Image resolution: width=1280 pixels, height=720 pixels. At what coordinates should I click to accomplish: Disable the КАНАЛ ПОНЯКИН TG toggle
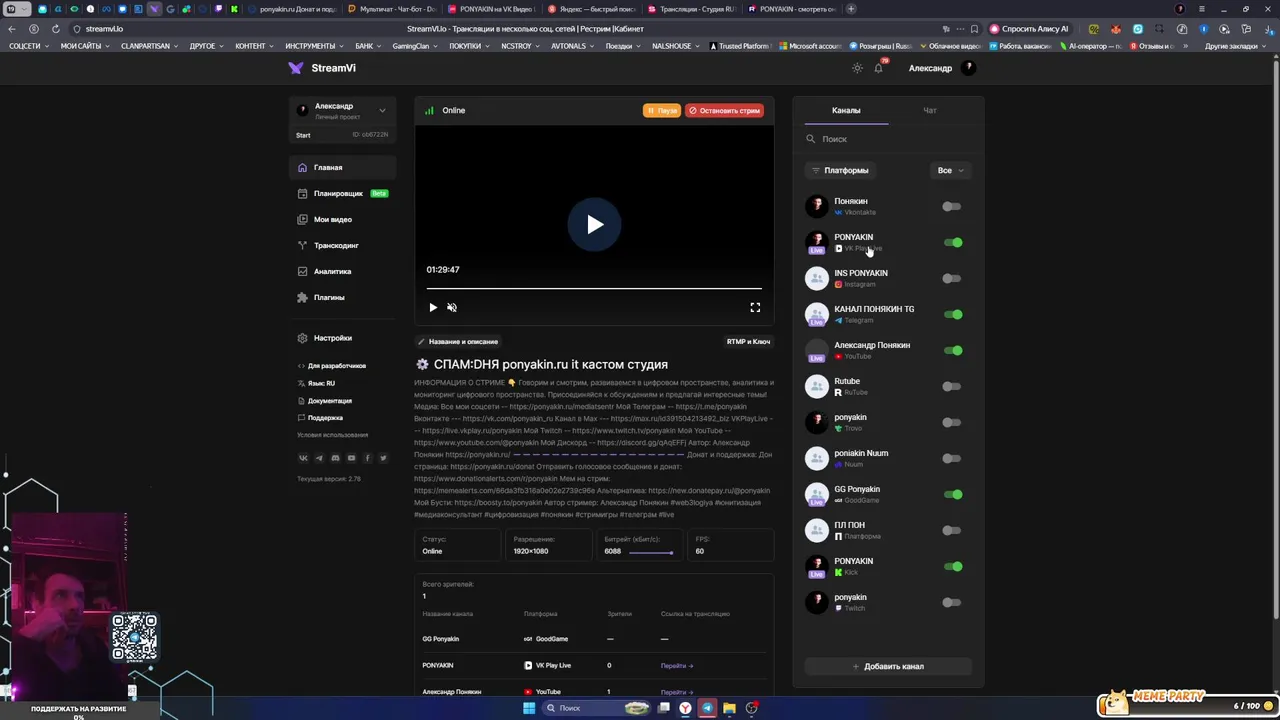pyautogui.click(x=952, y=315)
